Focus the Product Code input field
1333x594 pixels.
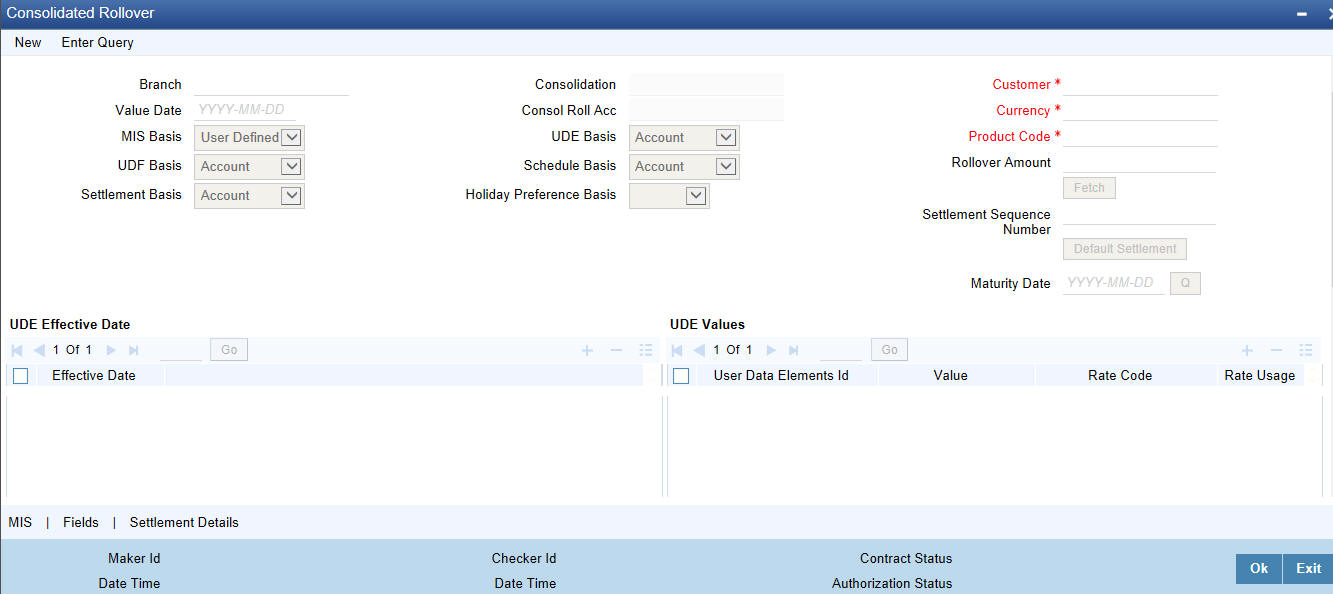point(1140,136)
